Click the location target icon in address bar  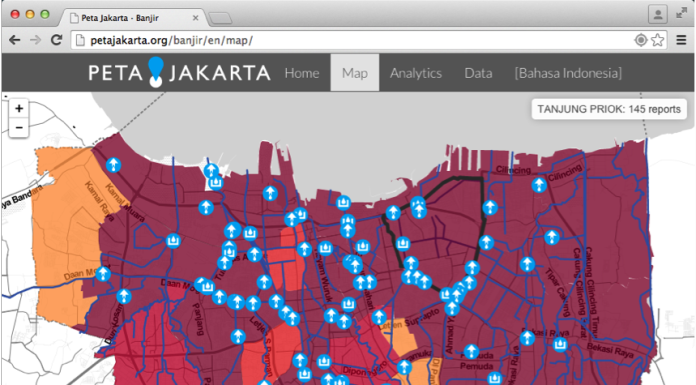pyautogui.click(x=641, y=40)
